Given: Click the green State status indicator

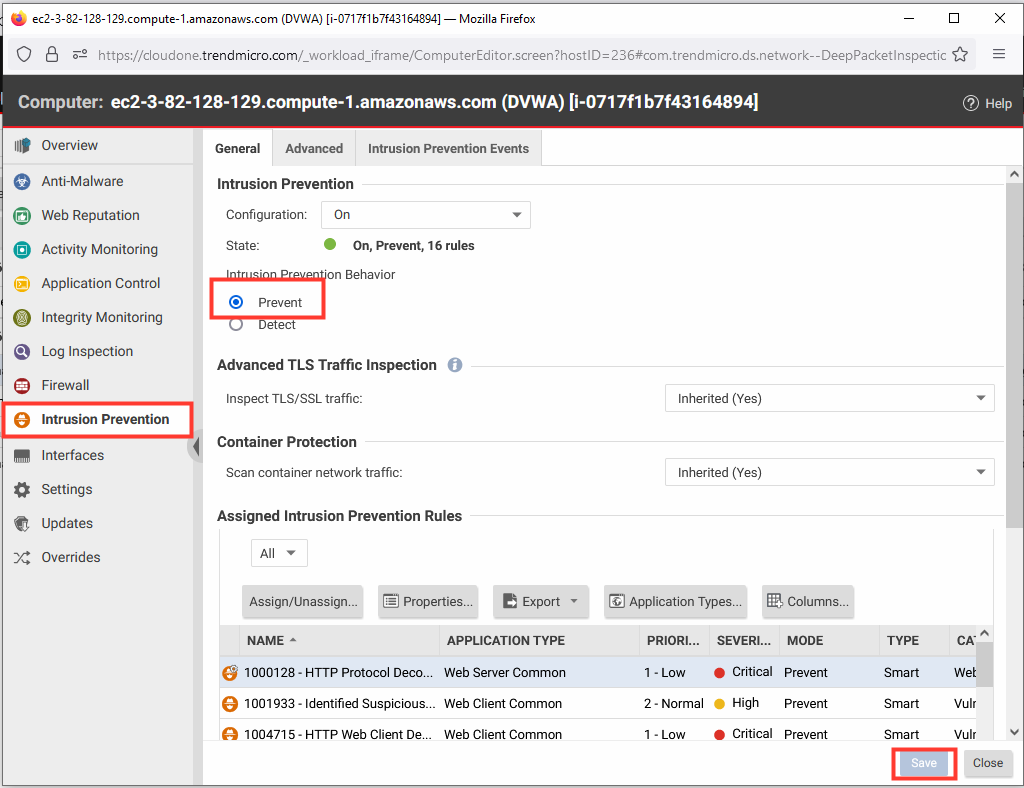Looking at the screenshot, I should 330,245.
